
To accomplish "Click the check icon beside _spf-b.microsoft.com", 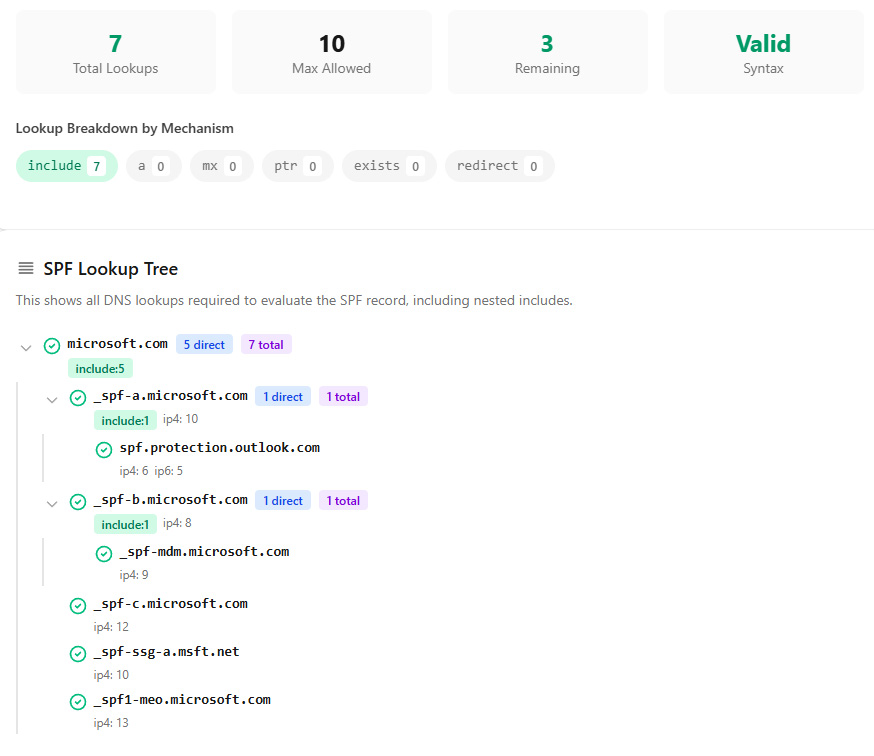I will (78, 502).
